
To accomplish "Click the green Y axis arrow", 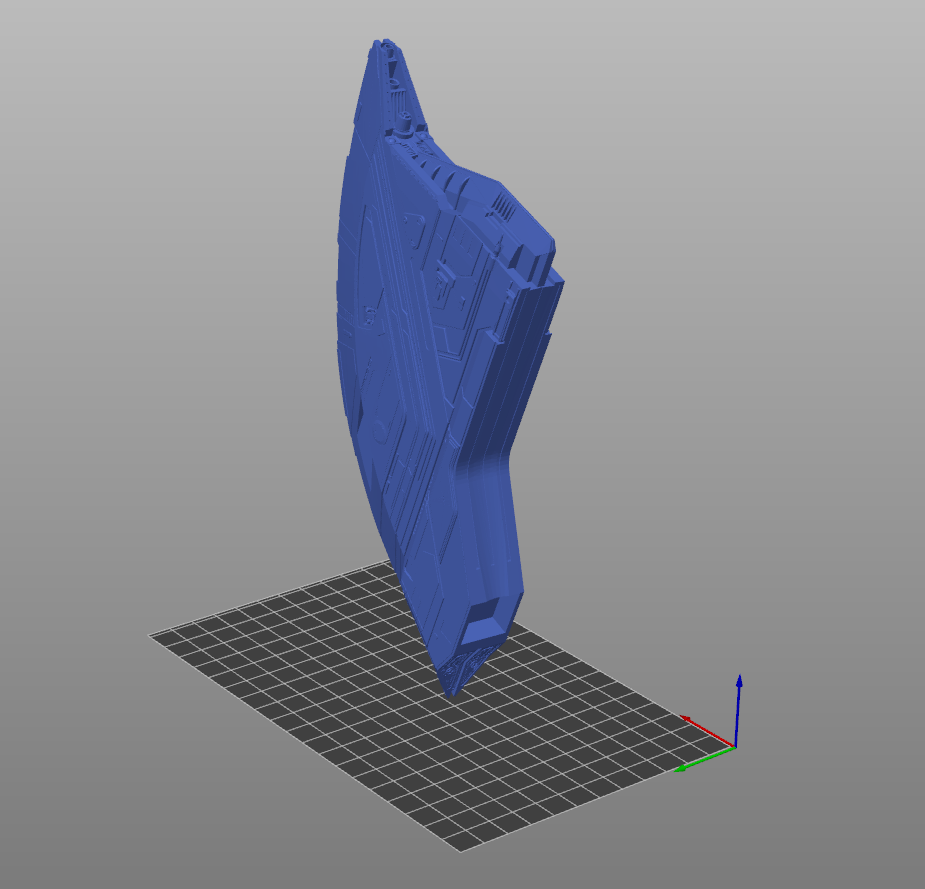I will (x=704, y=759).
